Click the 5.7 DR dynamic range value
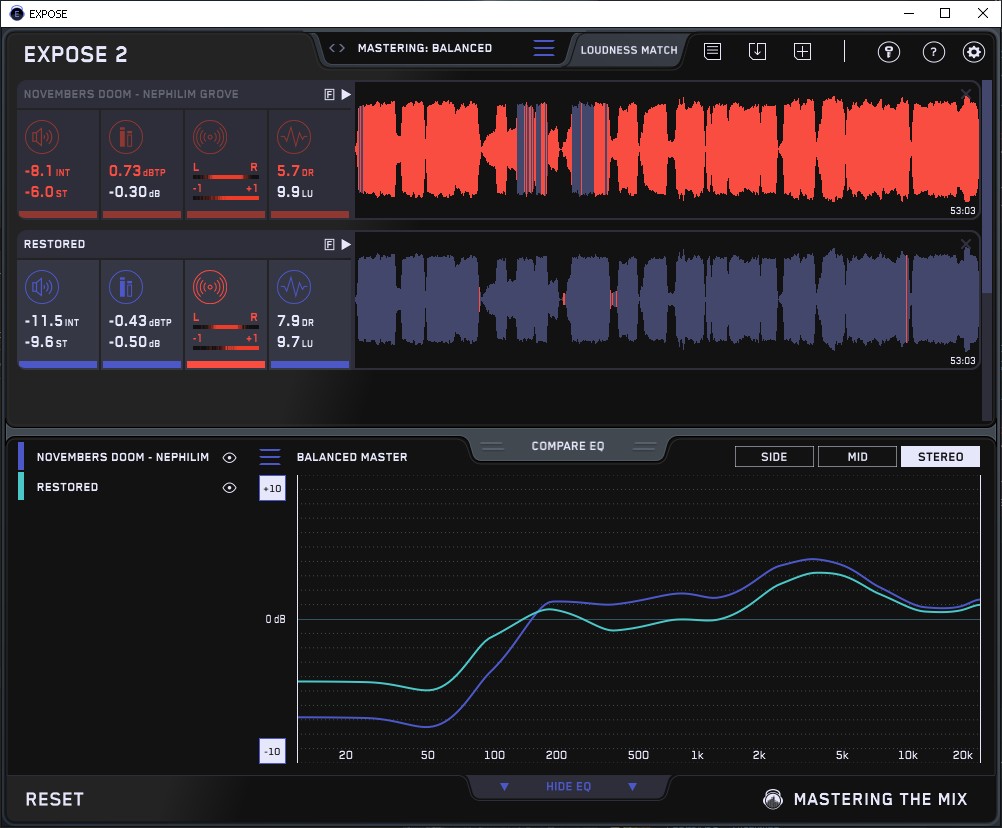This screenshot has width=1002, height=828. (295, 171)
